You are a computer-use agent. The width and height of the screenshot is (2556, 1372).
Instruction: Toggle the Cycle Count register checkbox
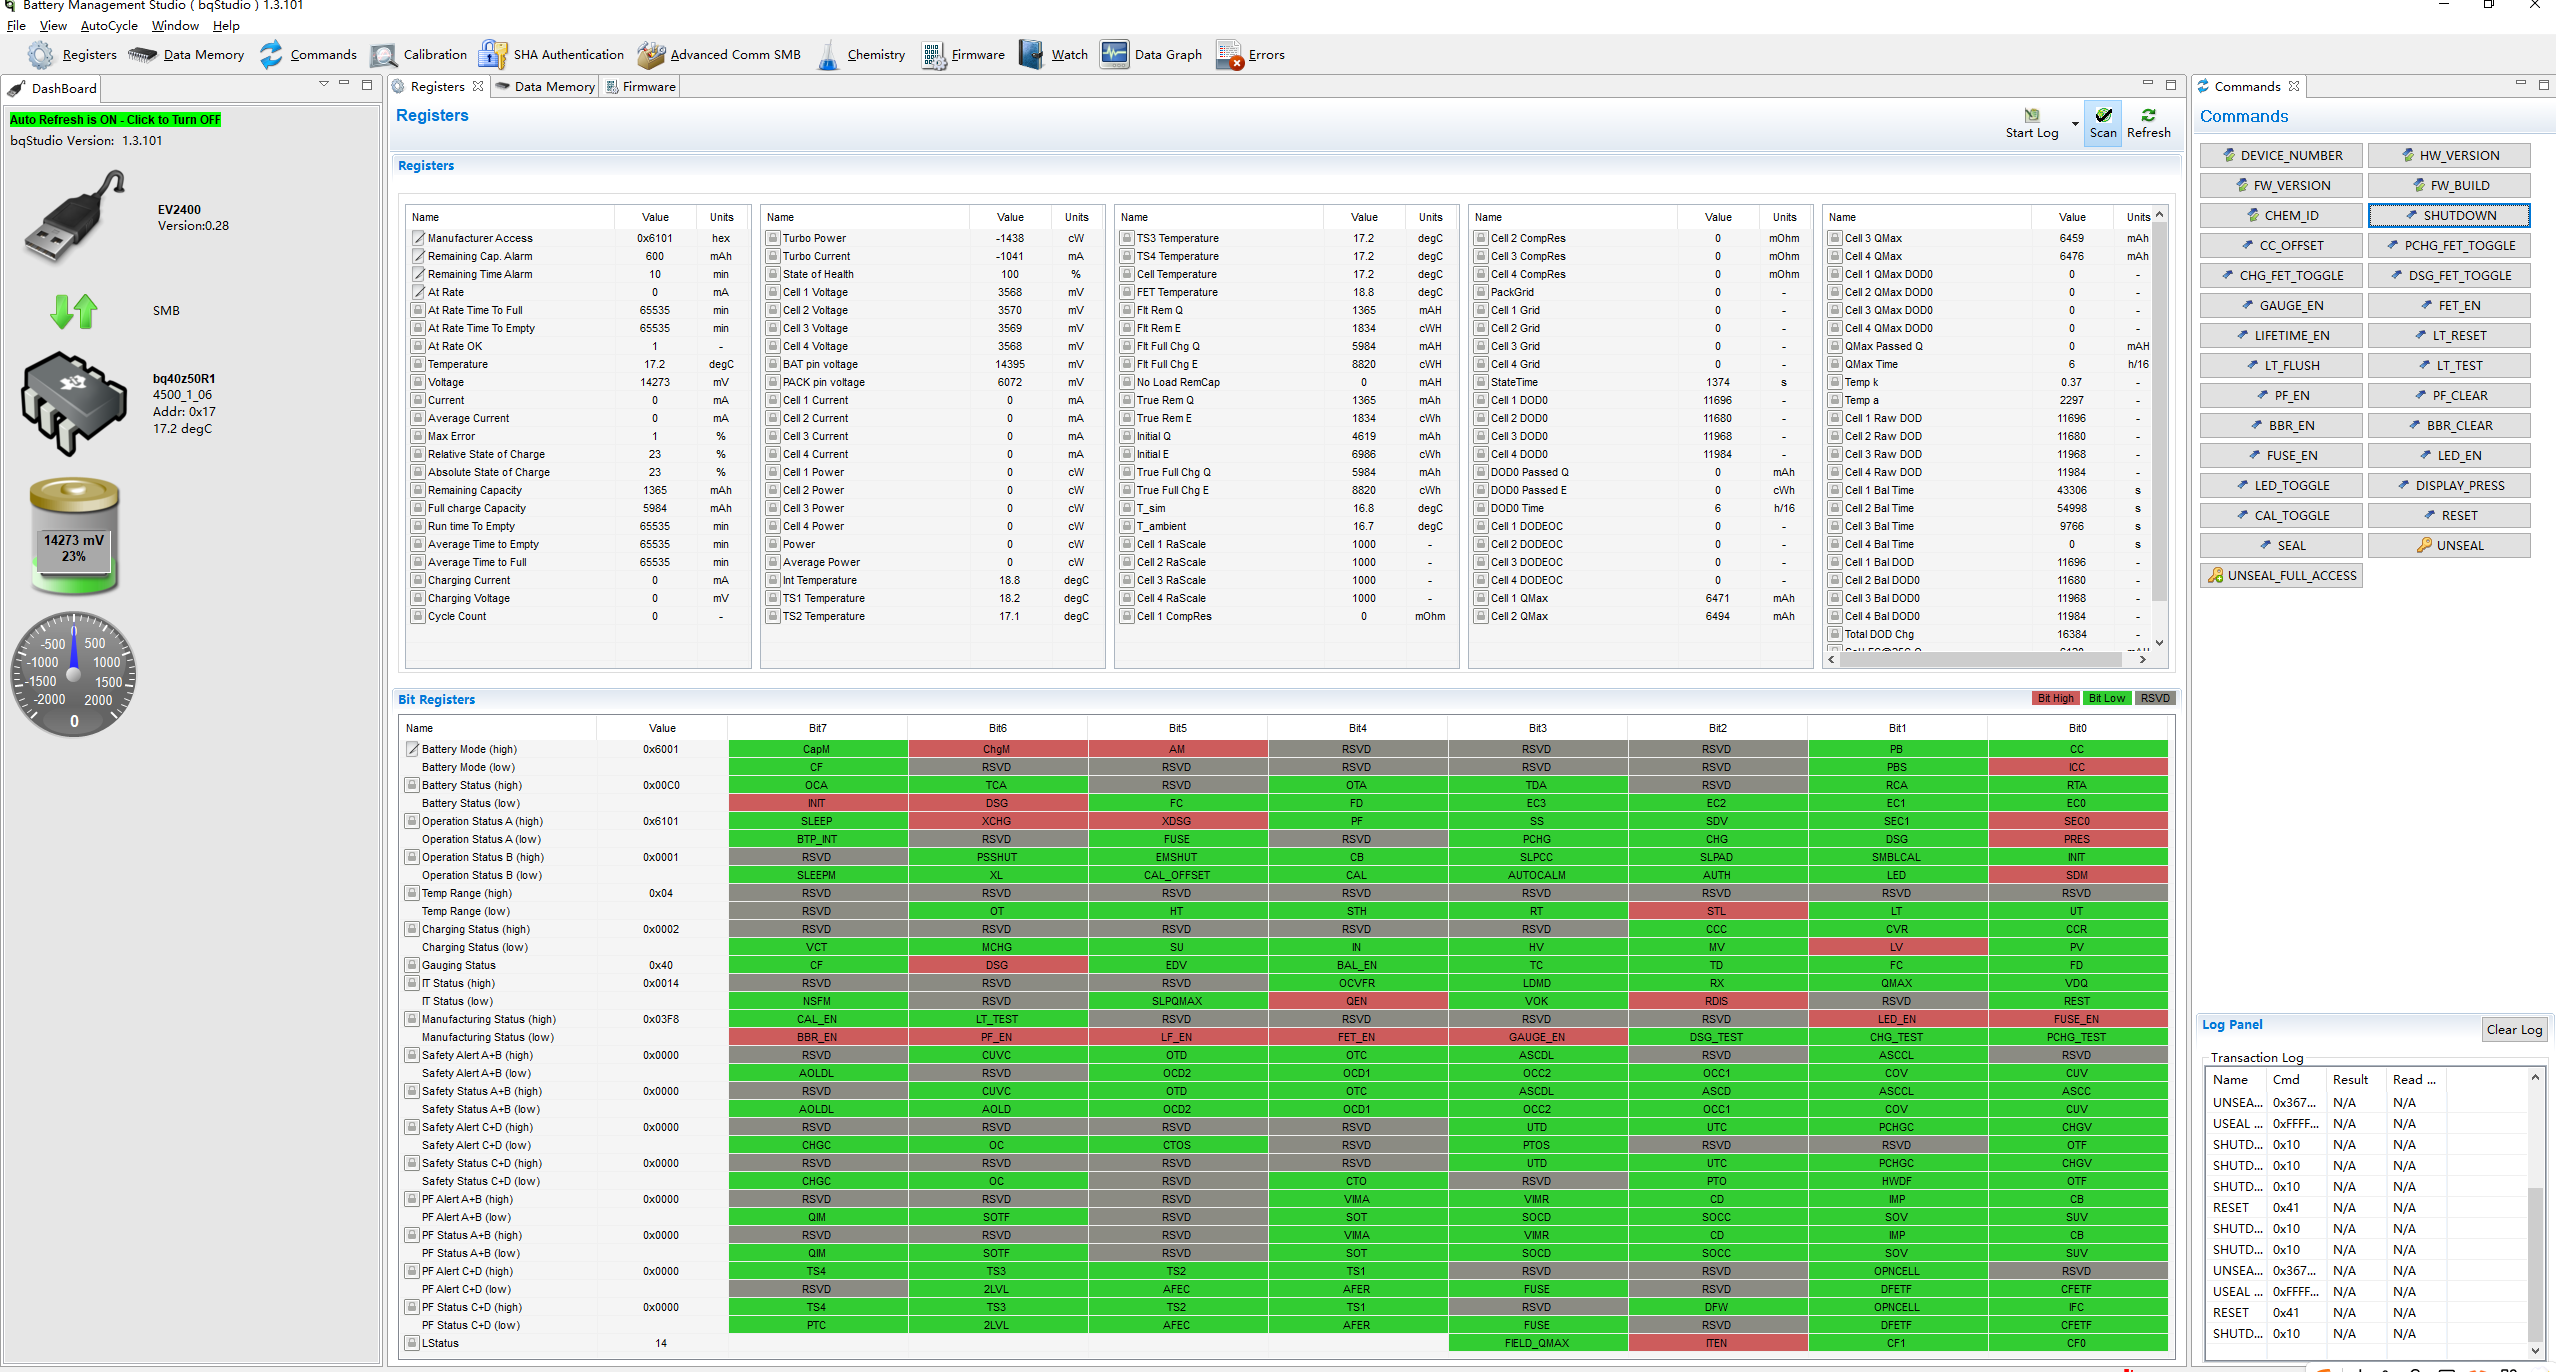[x=418, y=616]
